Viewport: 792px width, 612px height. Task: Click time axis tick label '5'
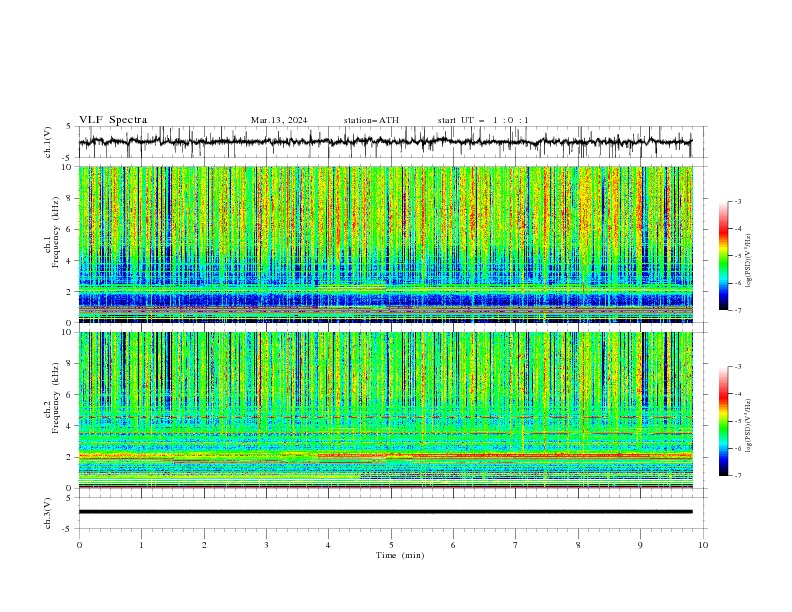391,545
